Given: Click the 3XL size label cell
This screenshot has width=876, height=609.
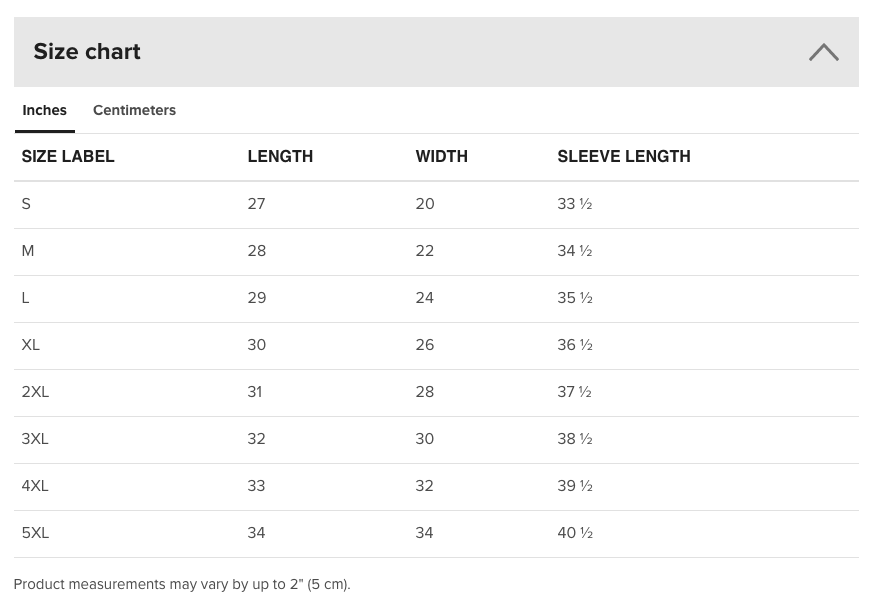Looking at the screenshot, I should click(35, 439).
